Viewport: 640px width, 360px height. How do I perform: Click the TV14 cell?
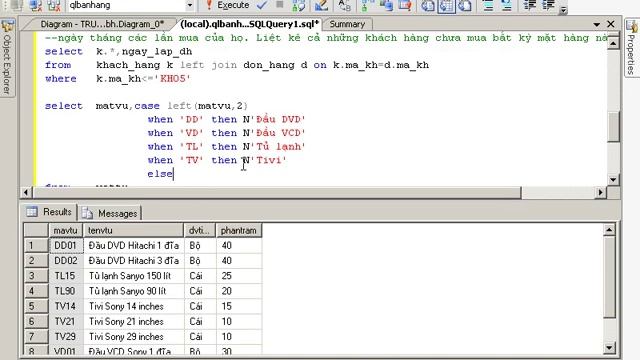click(66, 307)
